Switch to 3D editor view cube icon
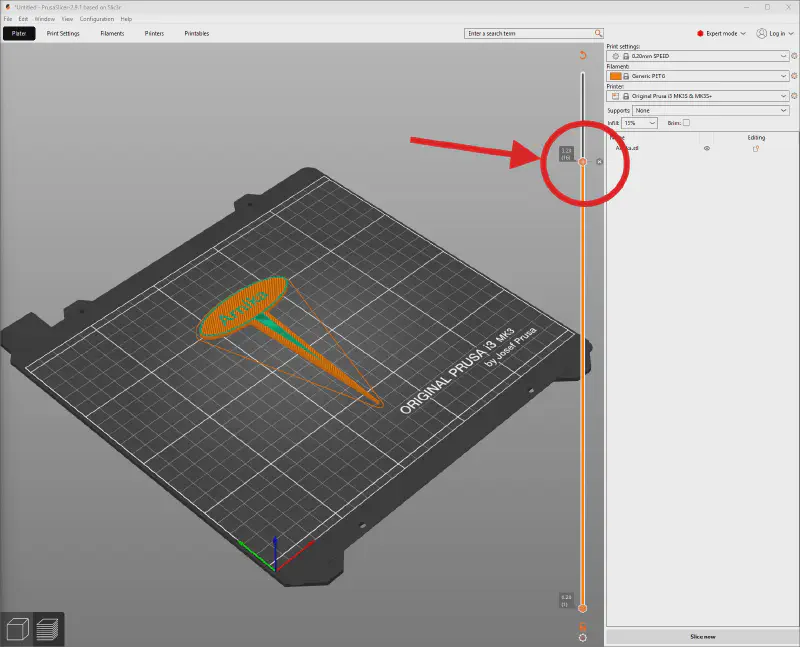Image resolution: width=800 pixels, height=647 pixels. point(17,629)
